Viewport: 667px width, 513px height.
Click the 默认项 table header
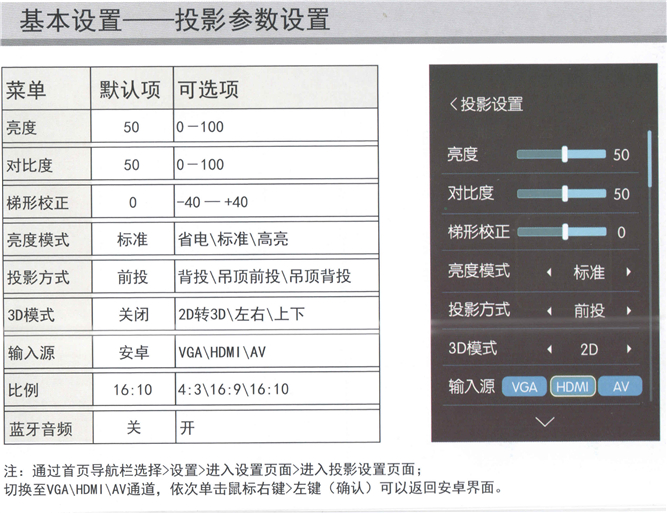(x=132, y=88)
